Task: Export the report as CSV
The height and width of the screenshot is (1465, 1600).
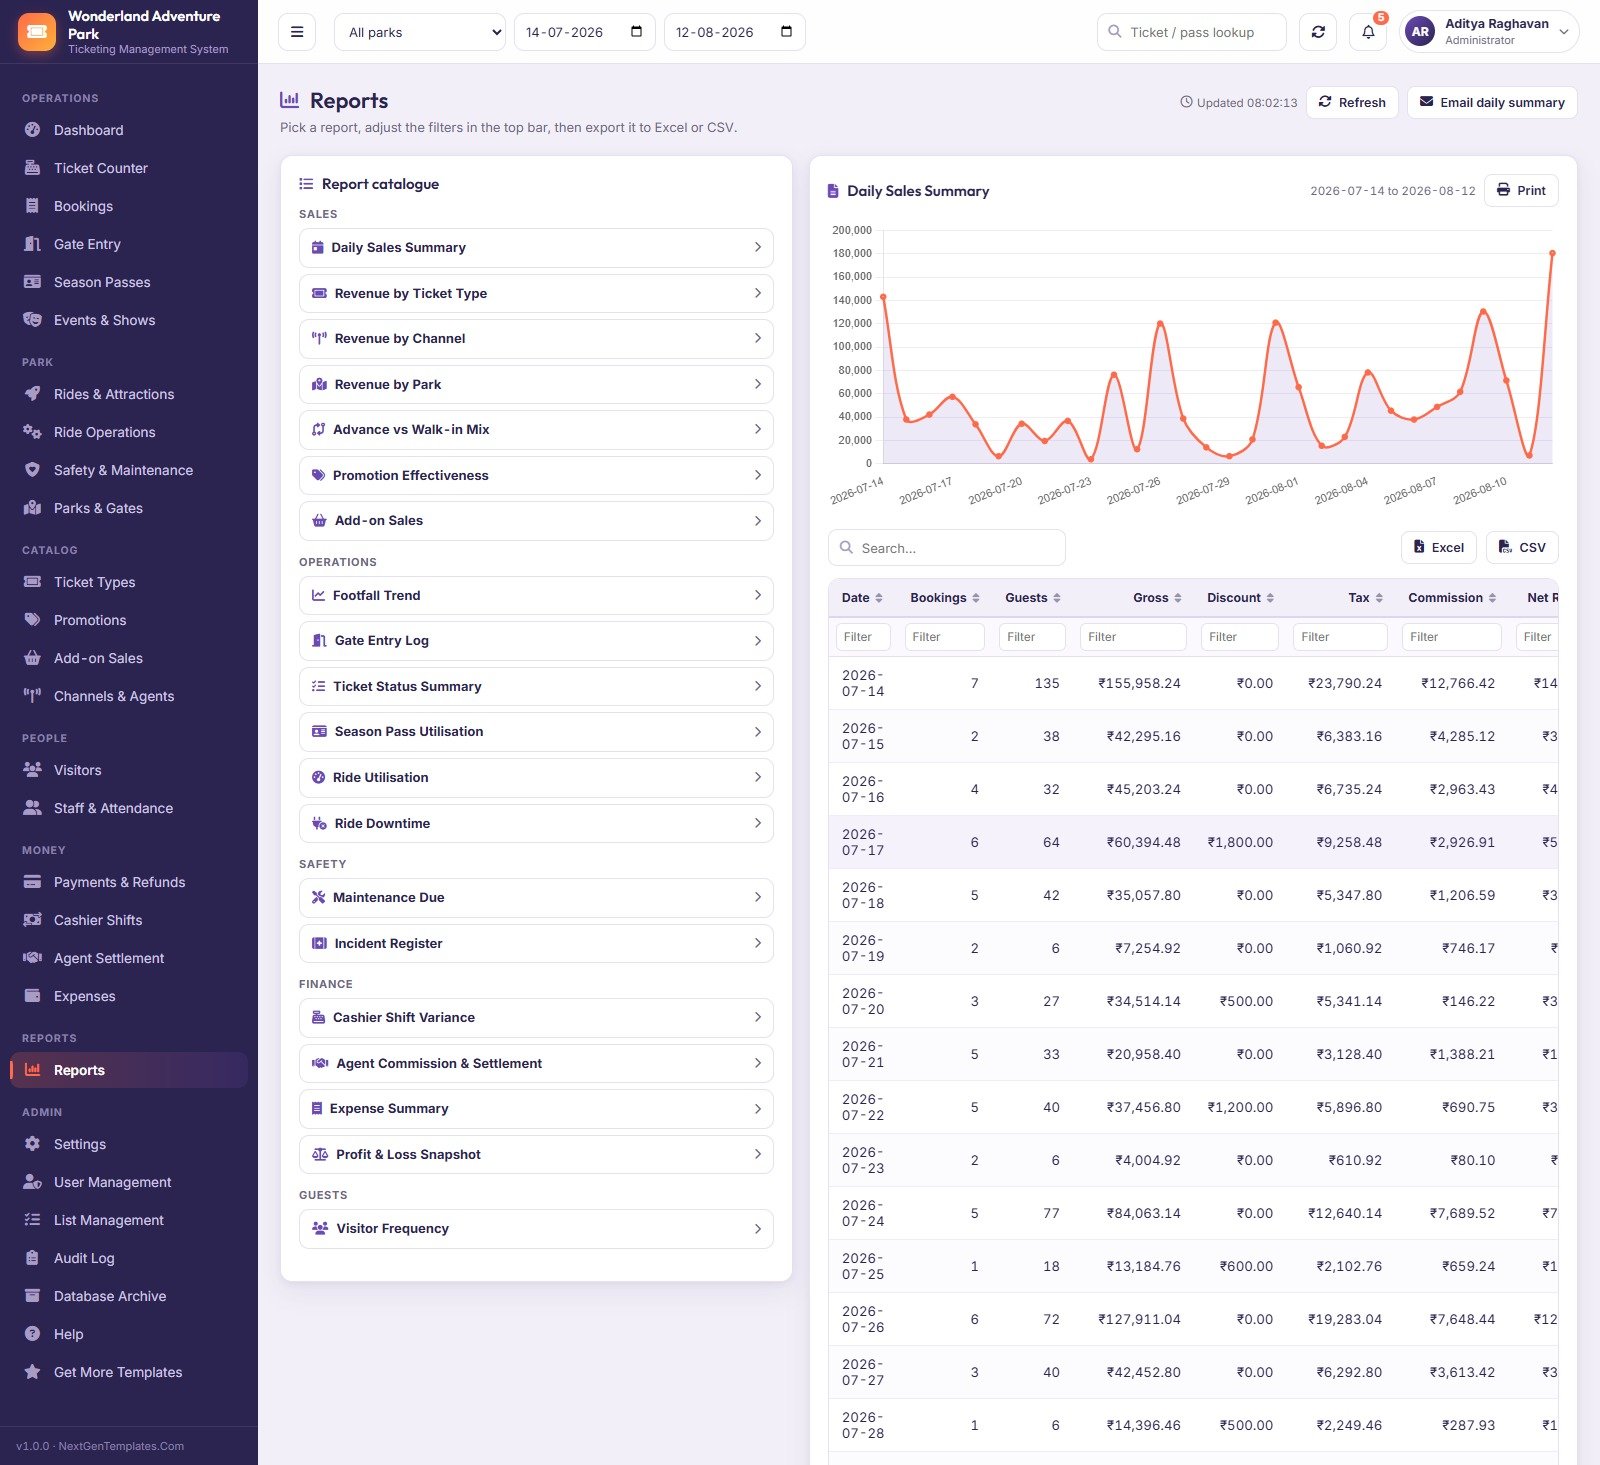Action: 1522,547
